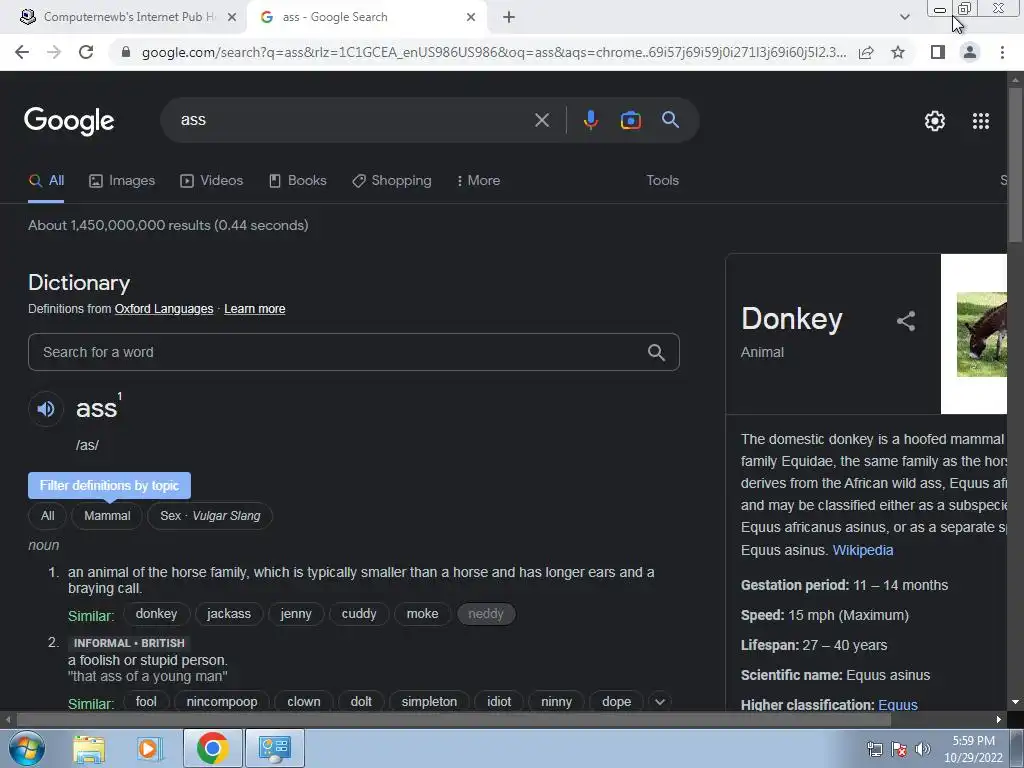Start voice search with microphone icon

point(590,120)
